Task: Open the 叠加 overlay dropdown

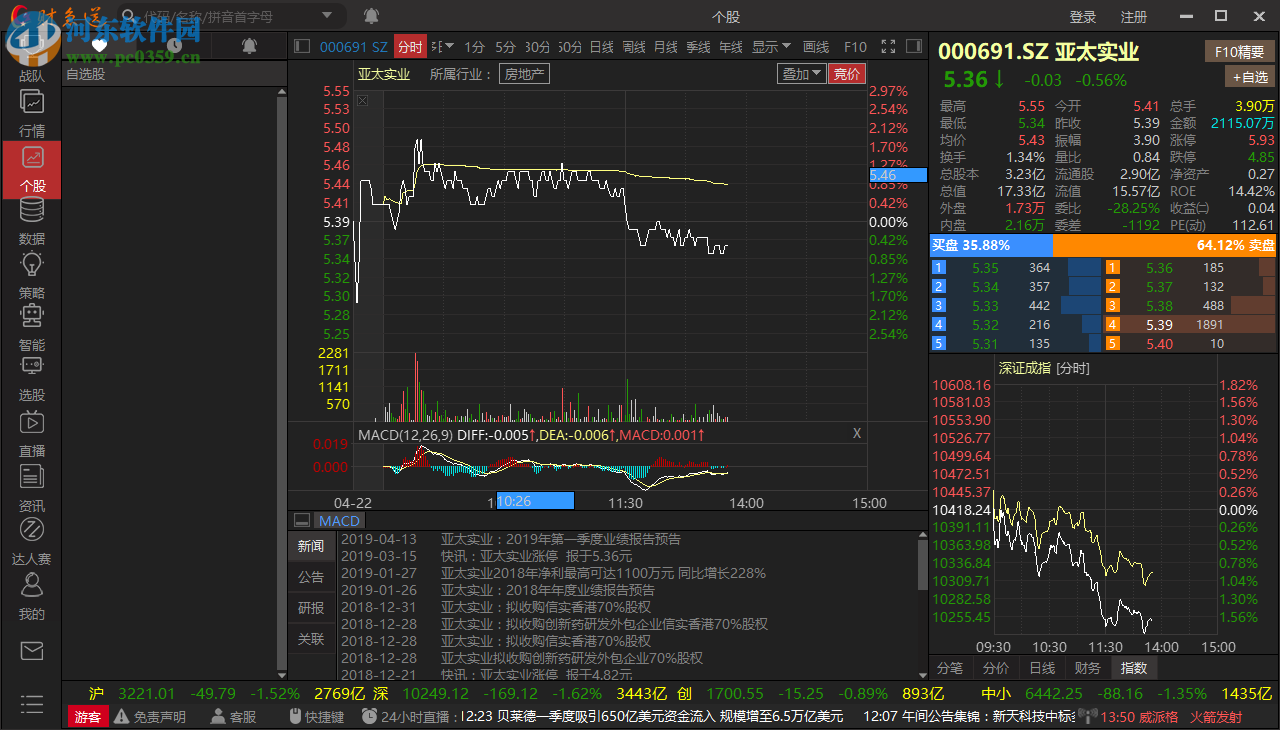Action: 801,73
